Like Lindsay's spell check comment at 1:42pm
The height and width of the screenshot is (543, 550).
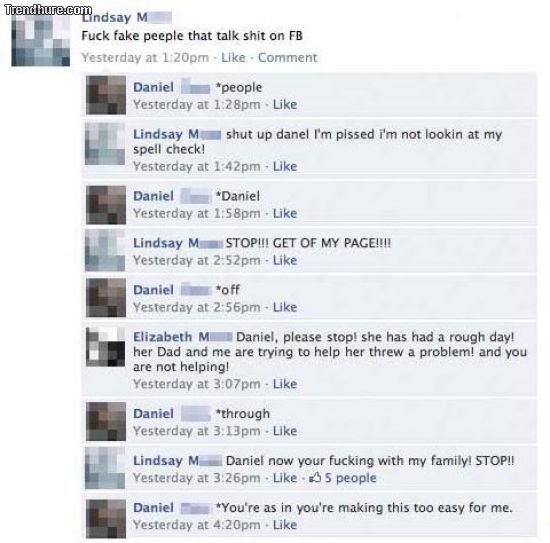point(285,166)
